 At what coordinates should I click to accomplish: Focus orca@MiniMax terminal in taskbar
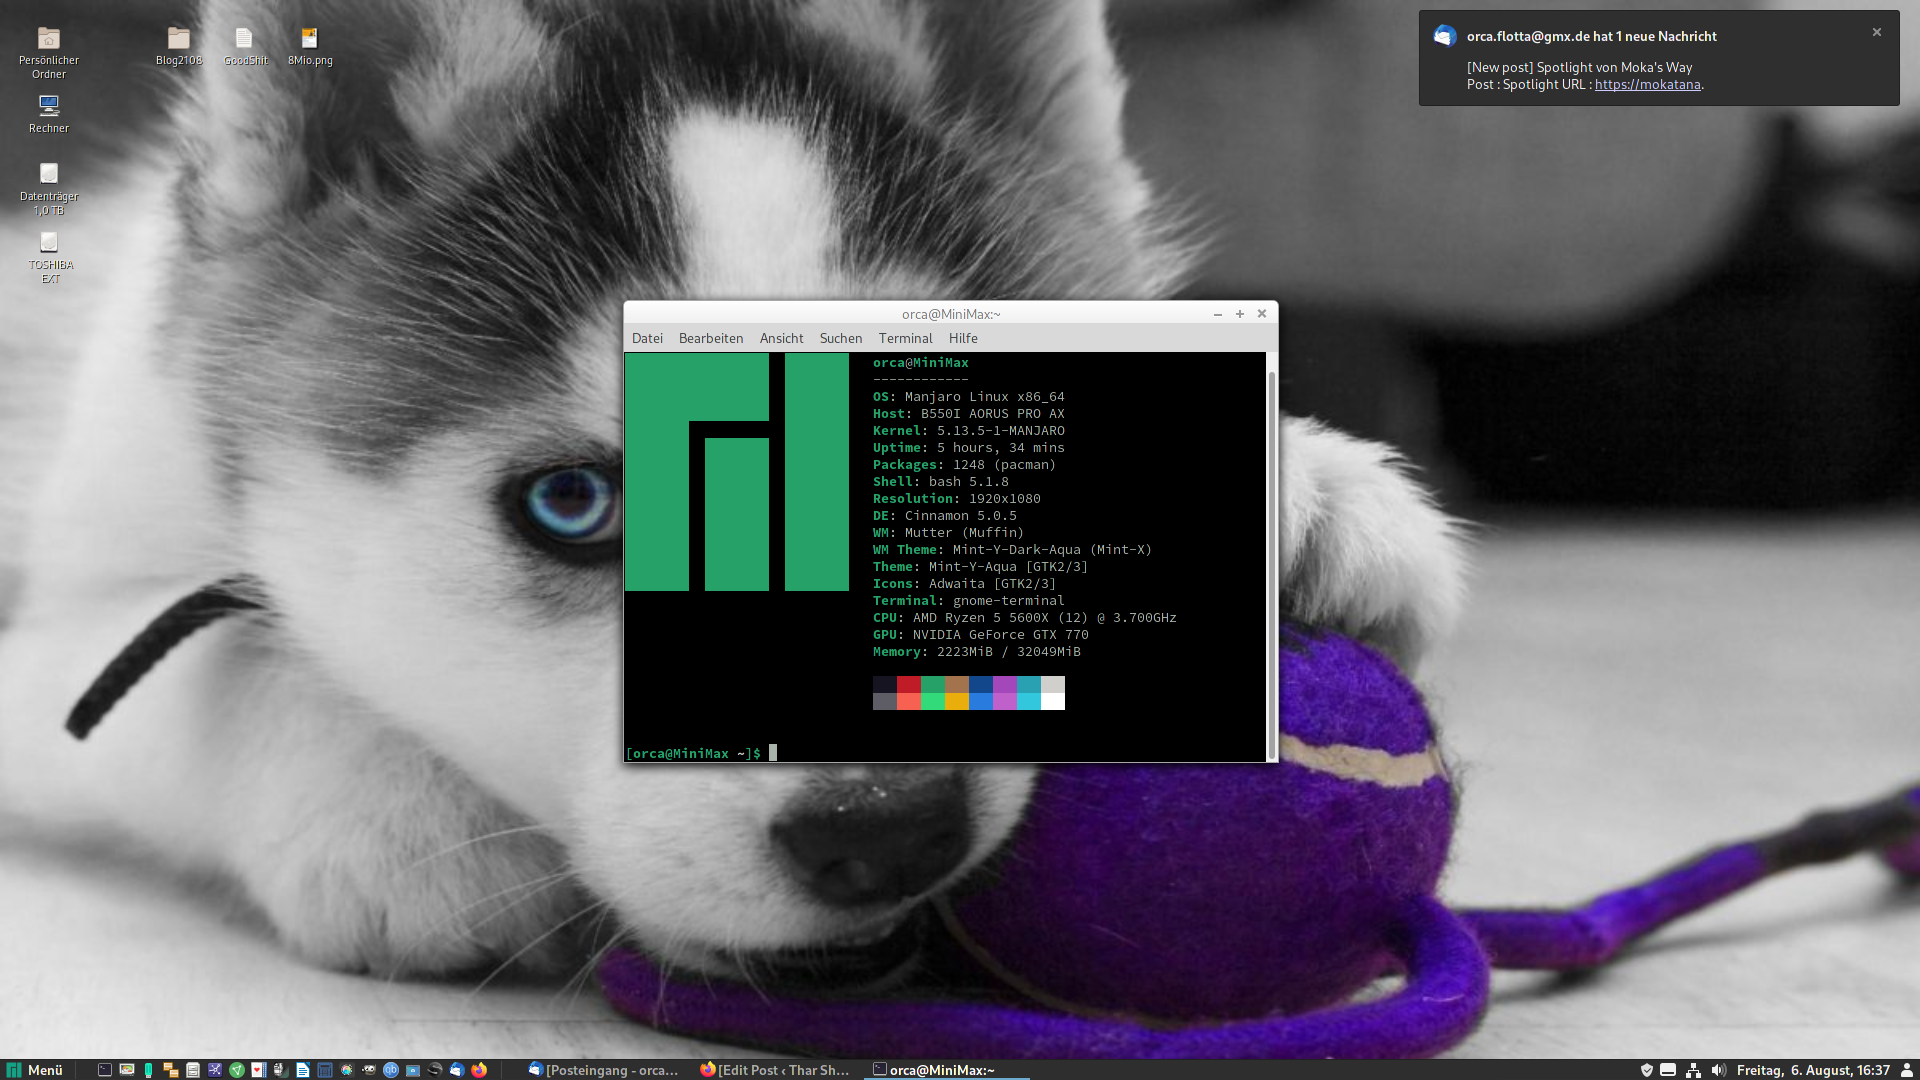946,1070
